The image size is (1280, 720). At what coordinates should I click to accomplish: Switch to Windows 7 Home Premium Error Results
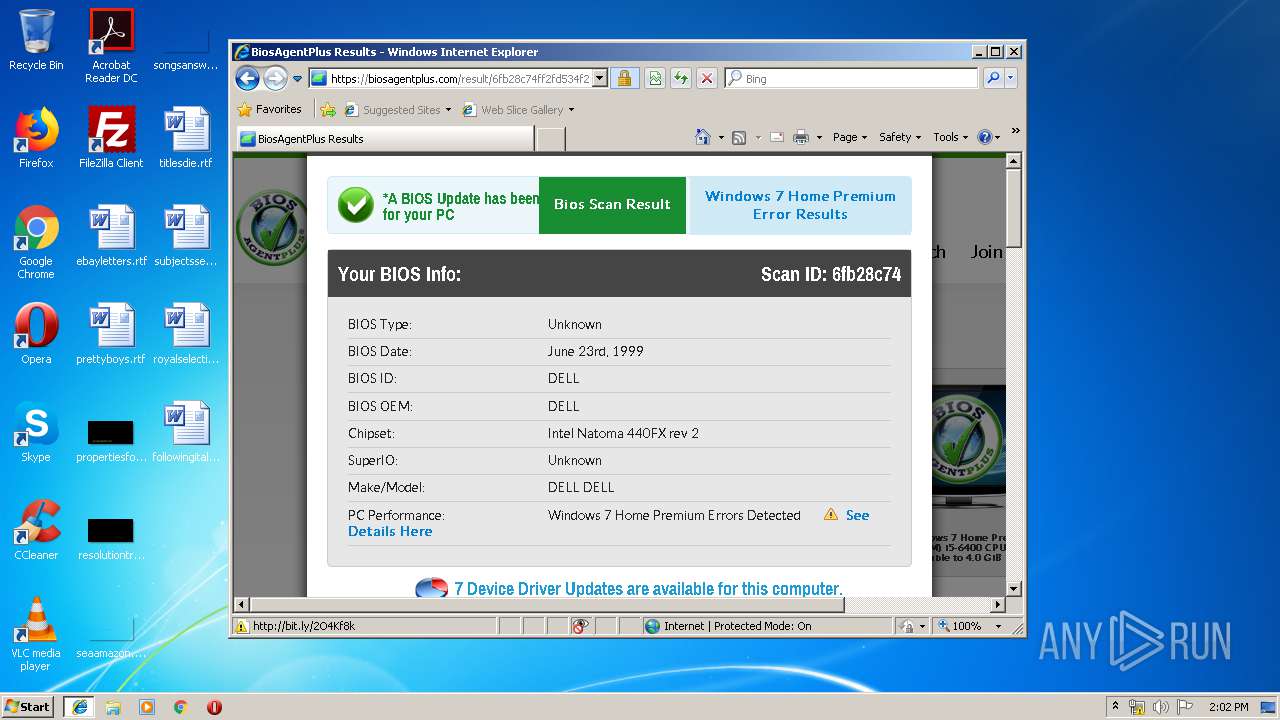(x=800, y=205)
